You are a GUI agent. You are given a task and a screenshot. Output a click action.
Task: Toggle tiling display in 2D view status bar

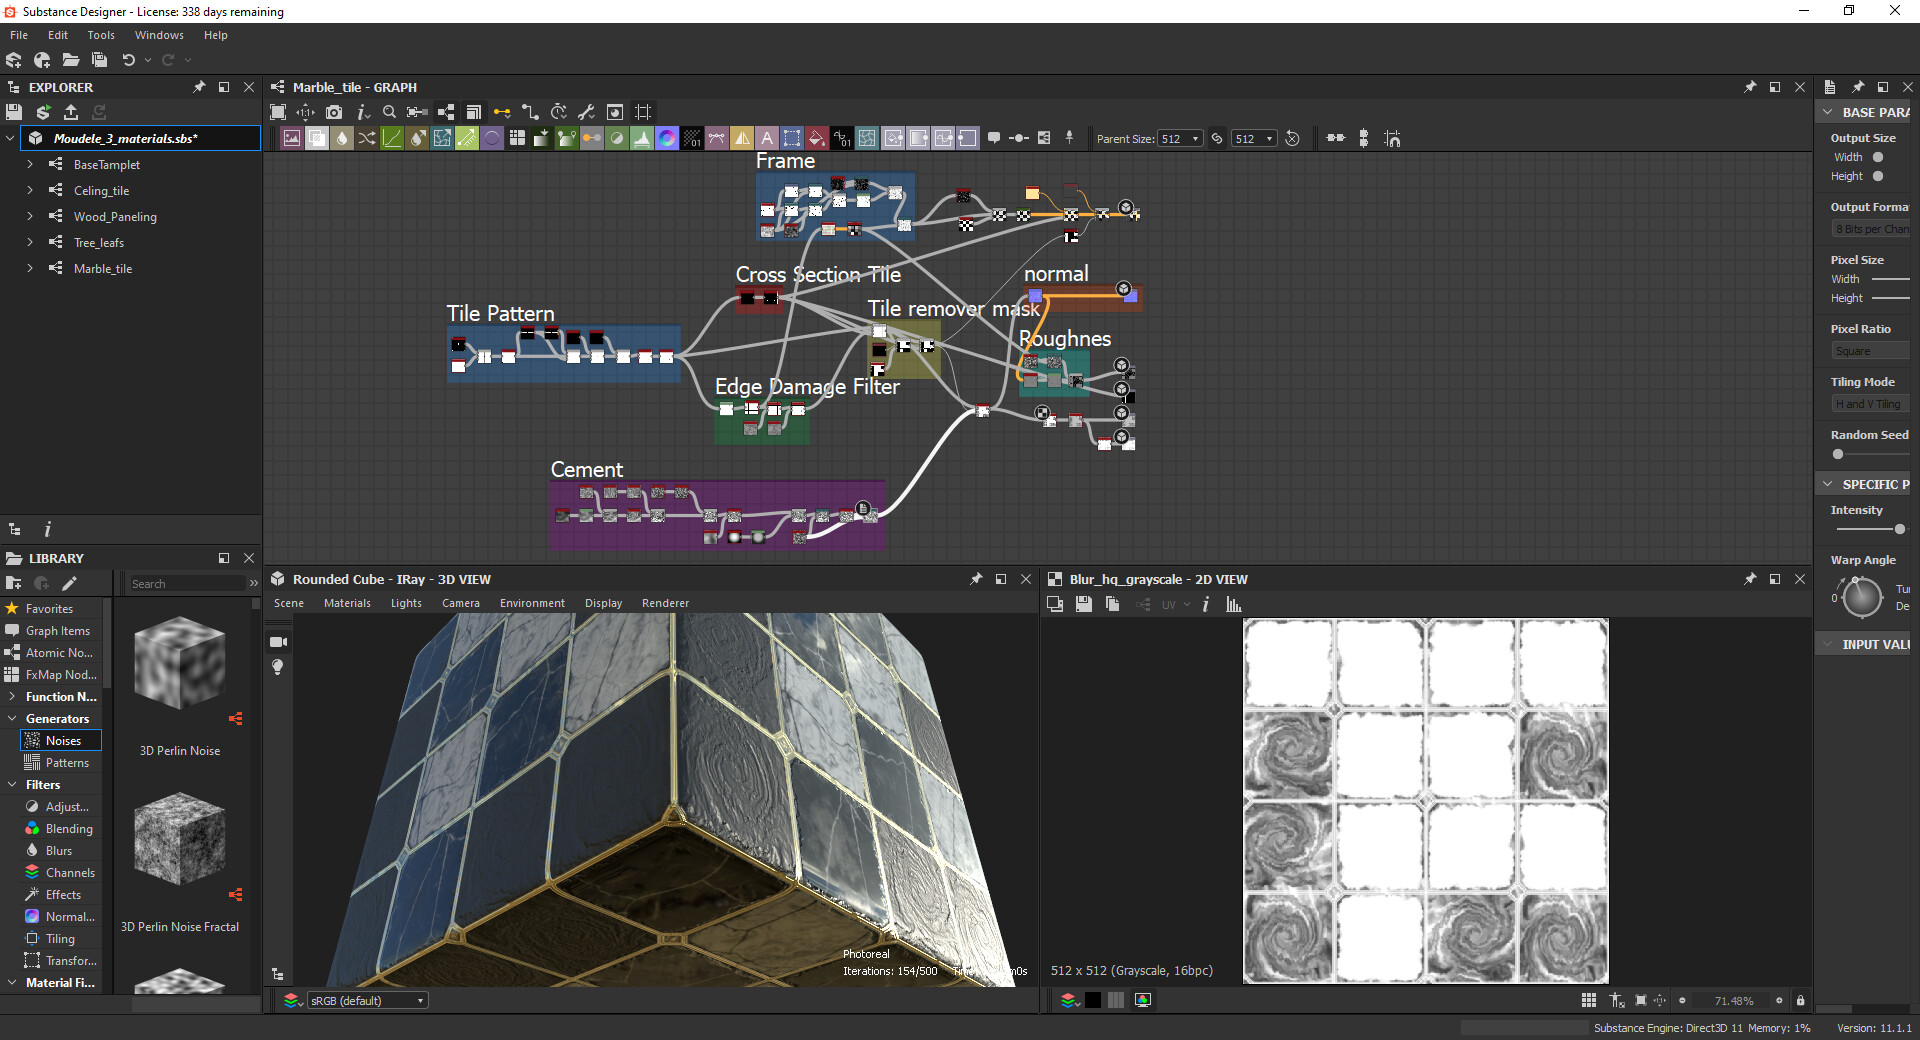coord(1588,1000)
